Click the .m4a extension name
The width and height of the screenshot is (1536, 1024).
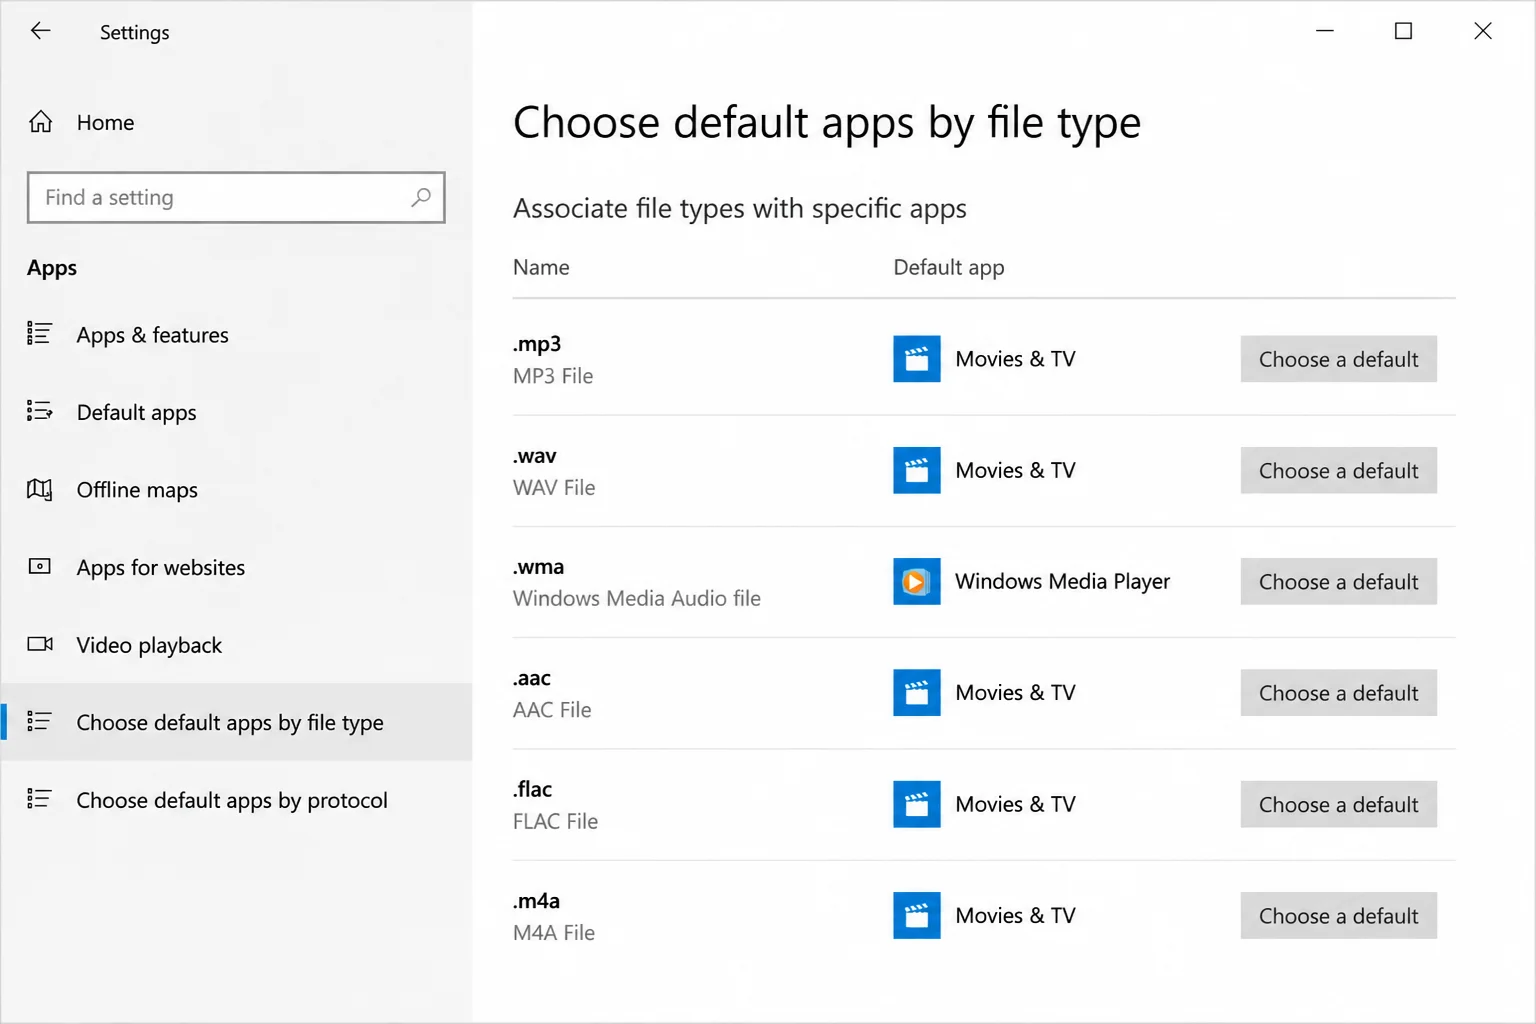point(537,900)
